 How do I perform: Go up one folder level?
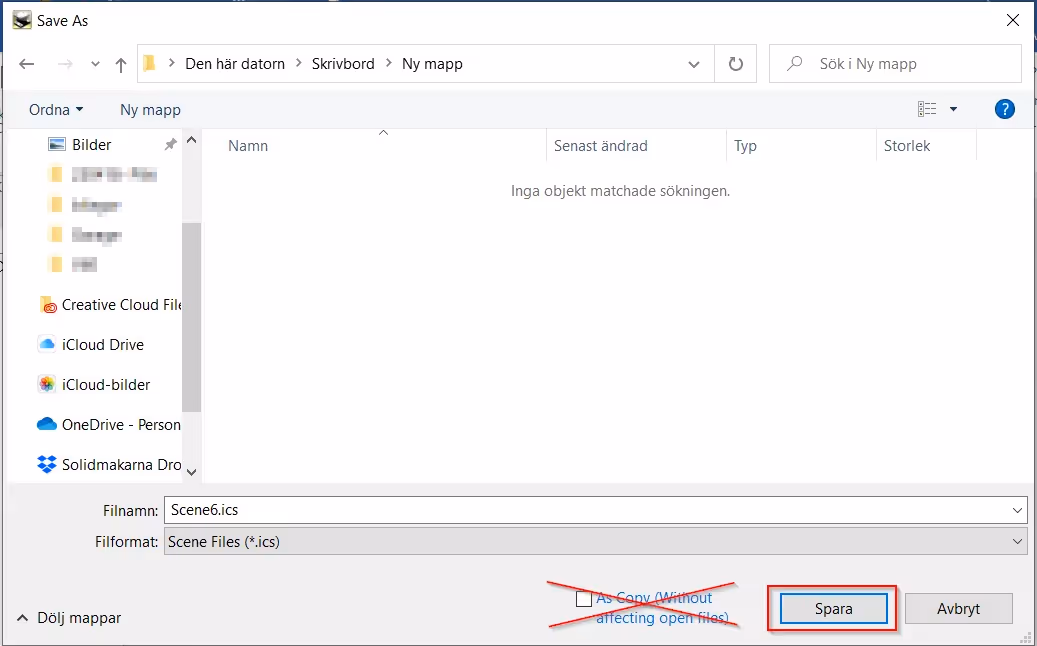(120, 64)
